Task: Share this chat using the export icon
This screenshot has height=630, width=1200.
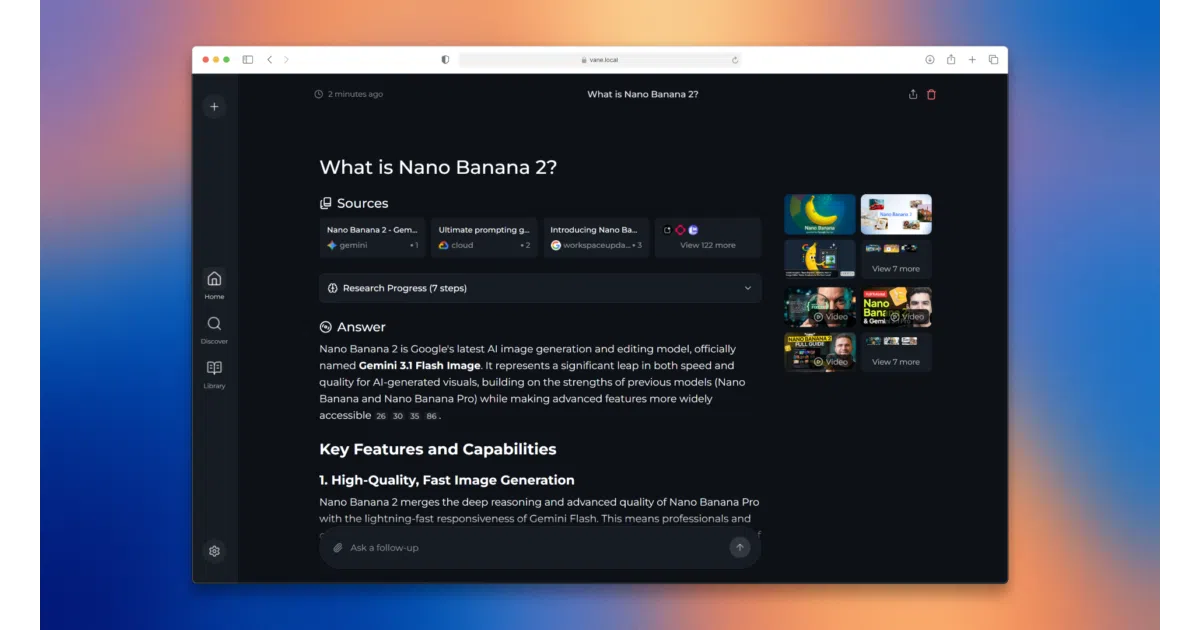Action: point(912,94)
